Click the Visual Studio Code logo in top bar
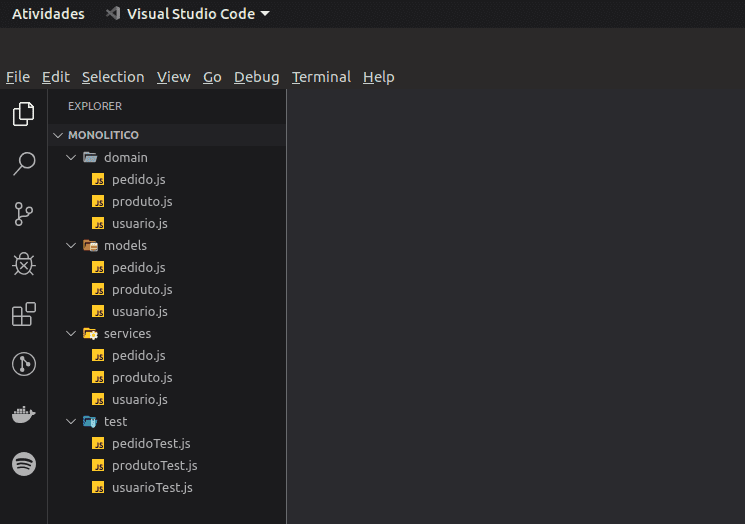 (113, 13)
